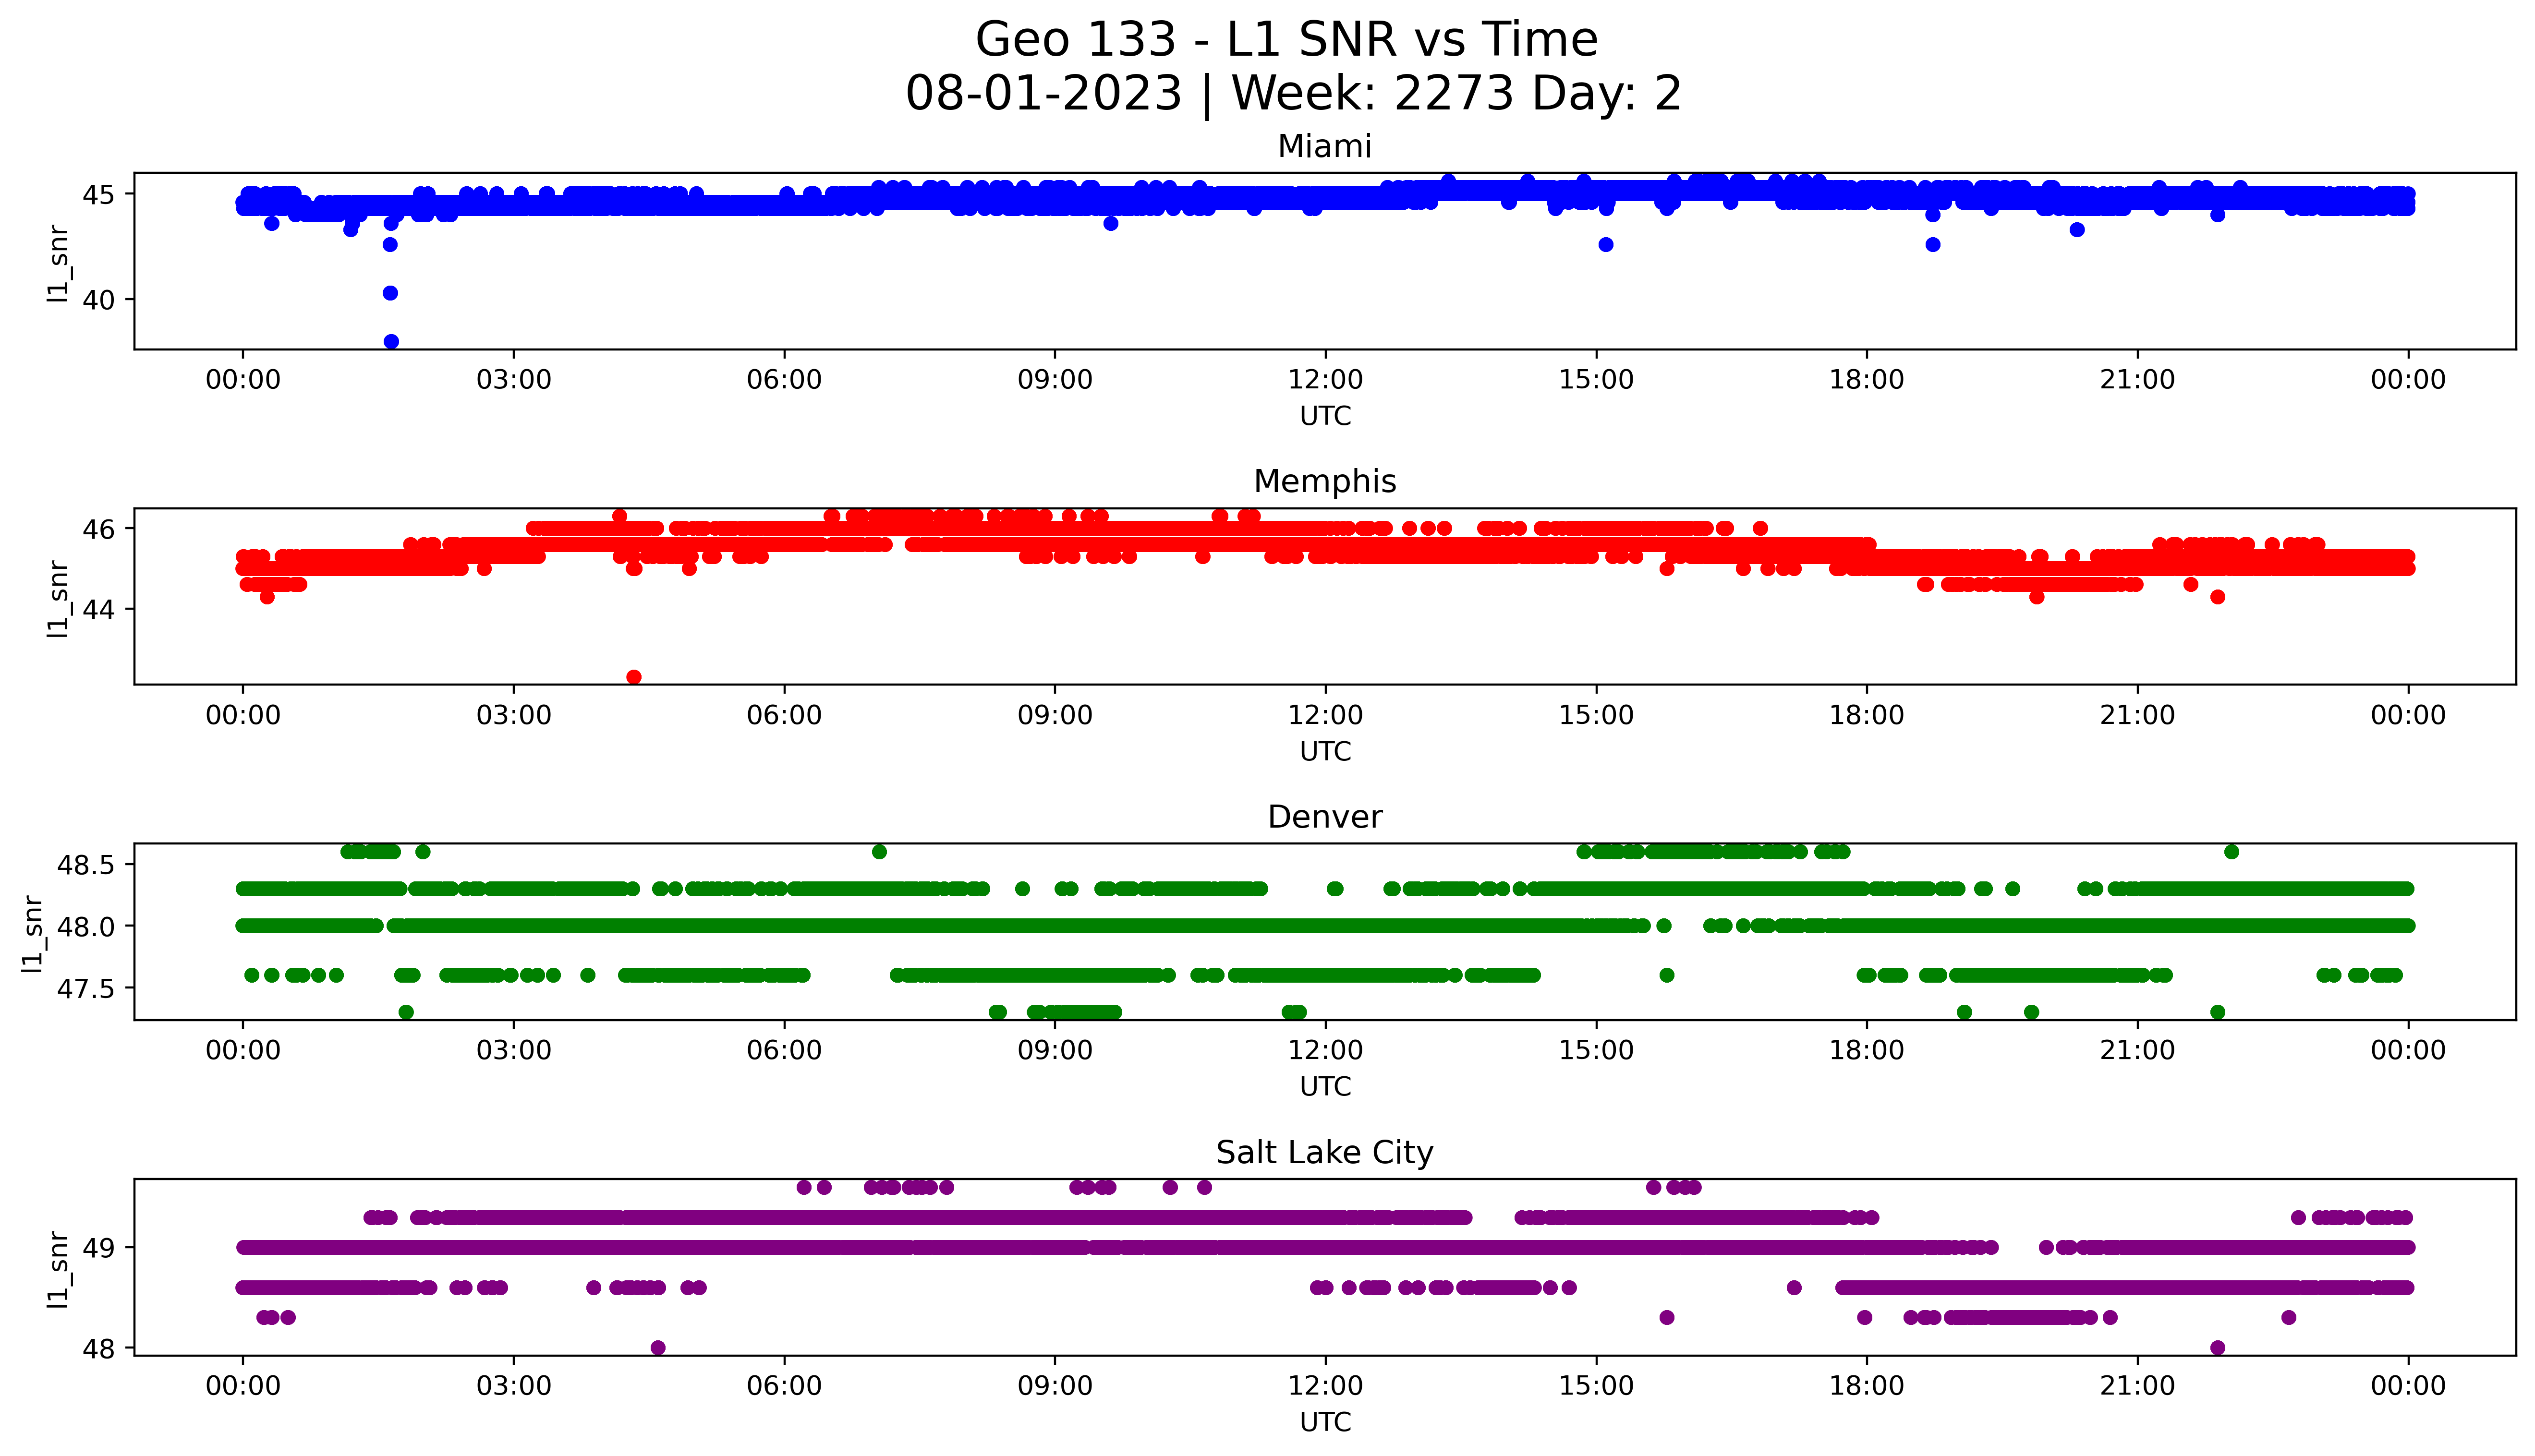2535x1456 pixels.
Task: Click the l1_snr y-axis label of Salt Lake City plot
Action: [x=59, y=1270]
